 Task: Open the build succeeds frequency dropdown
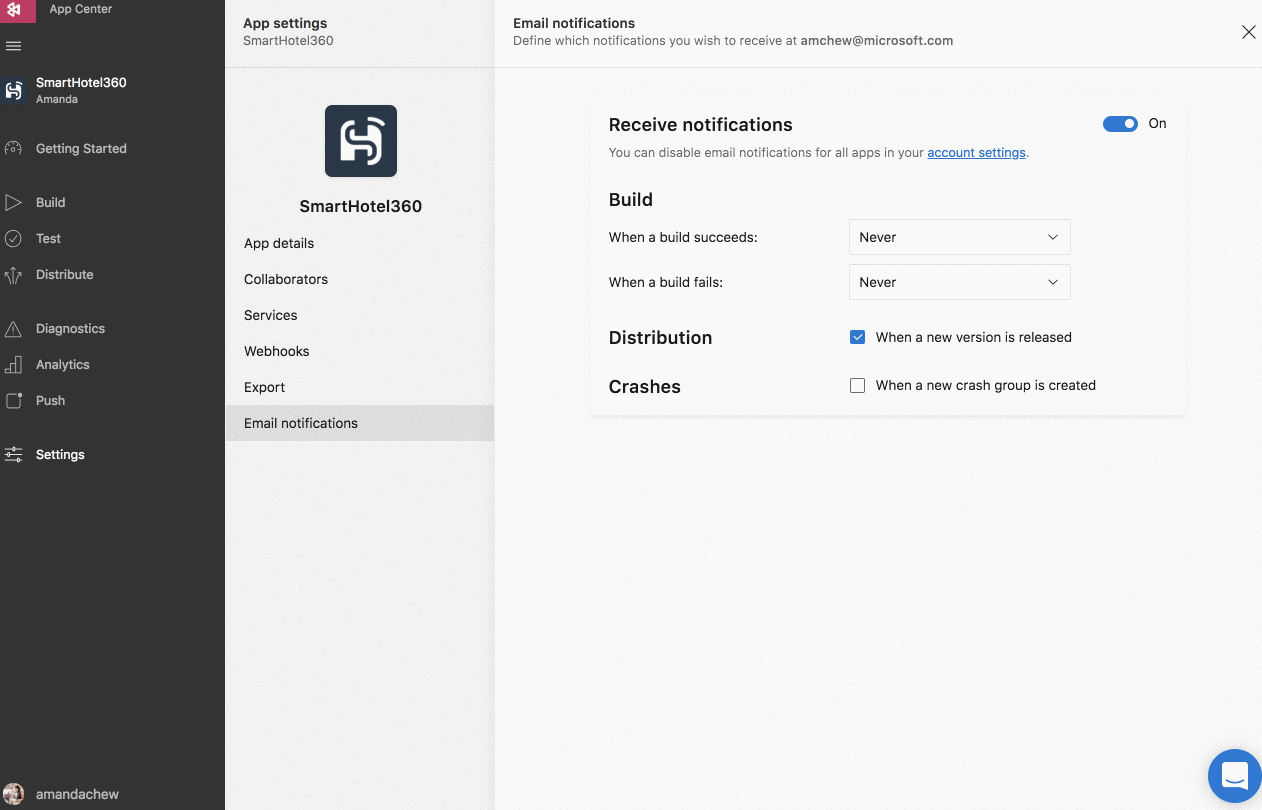click(959, 237)
